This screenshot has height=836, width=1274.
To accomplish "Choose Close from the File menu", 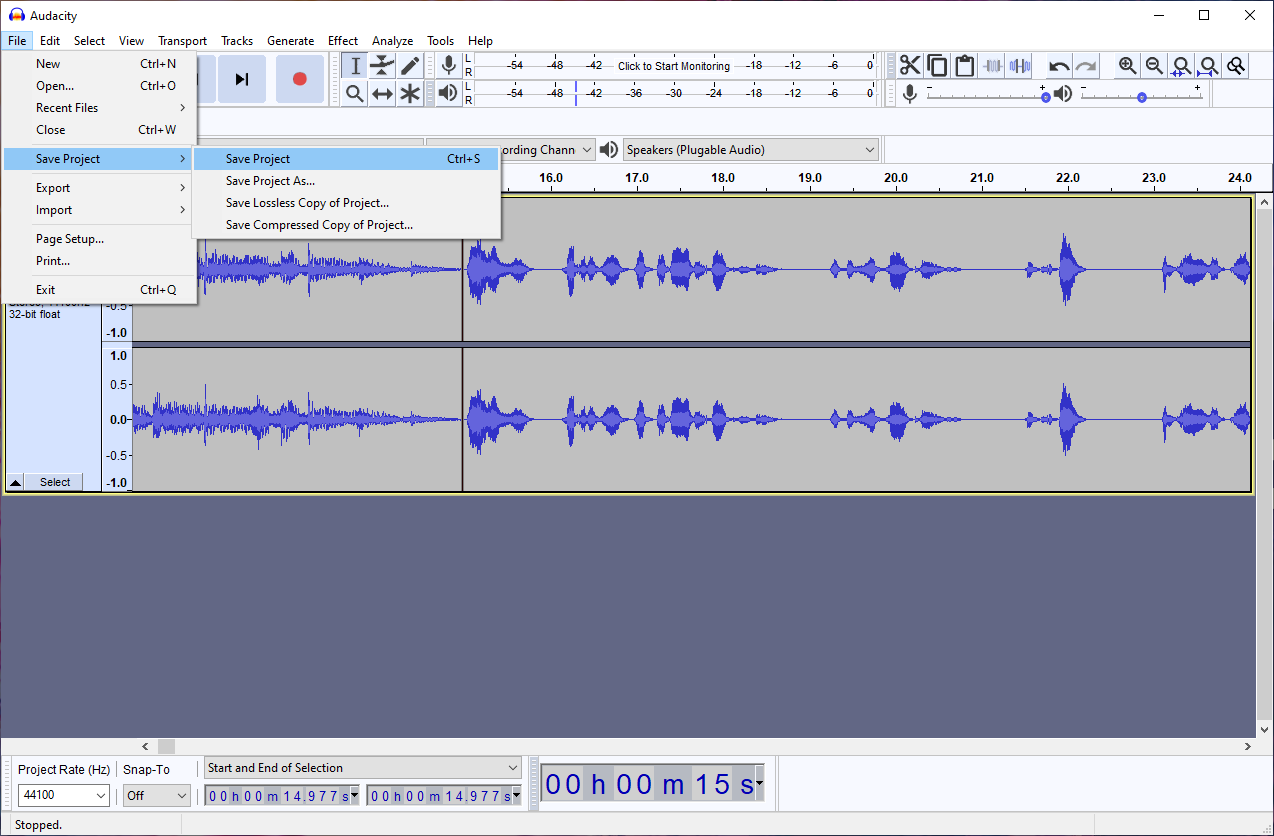I will [x=100, y=130].
